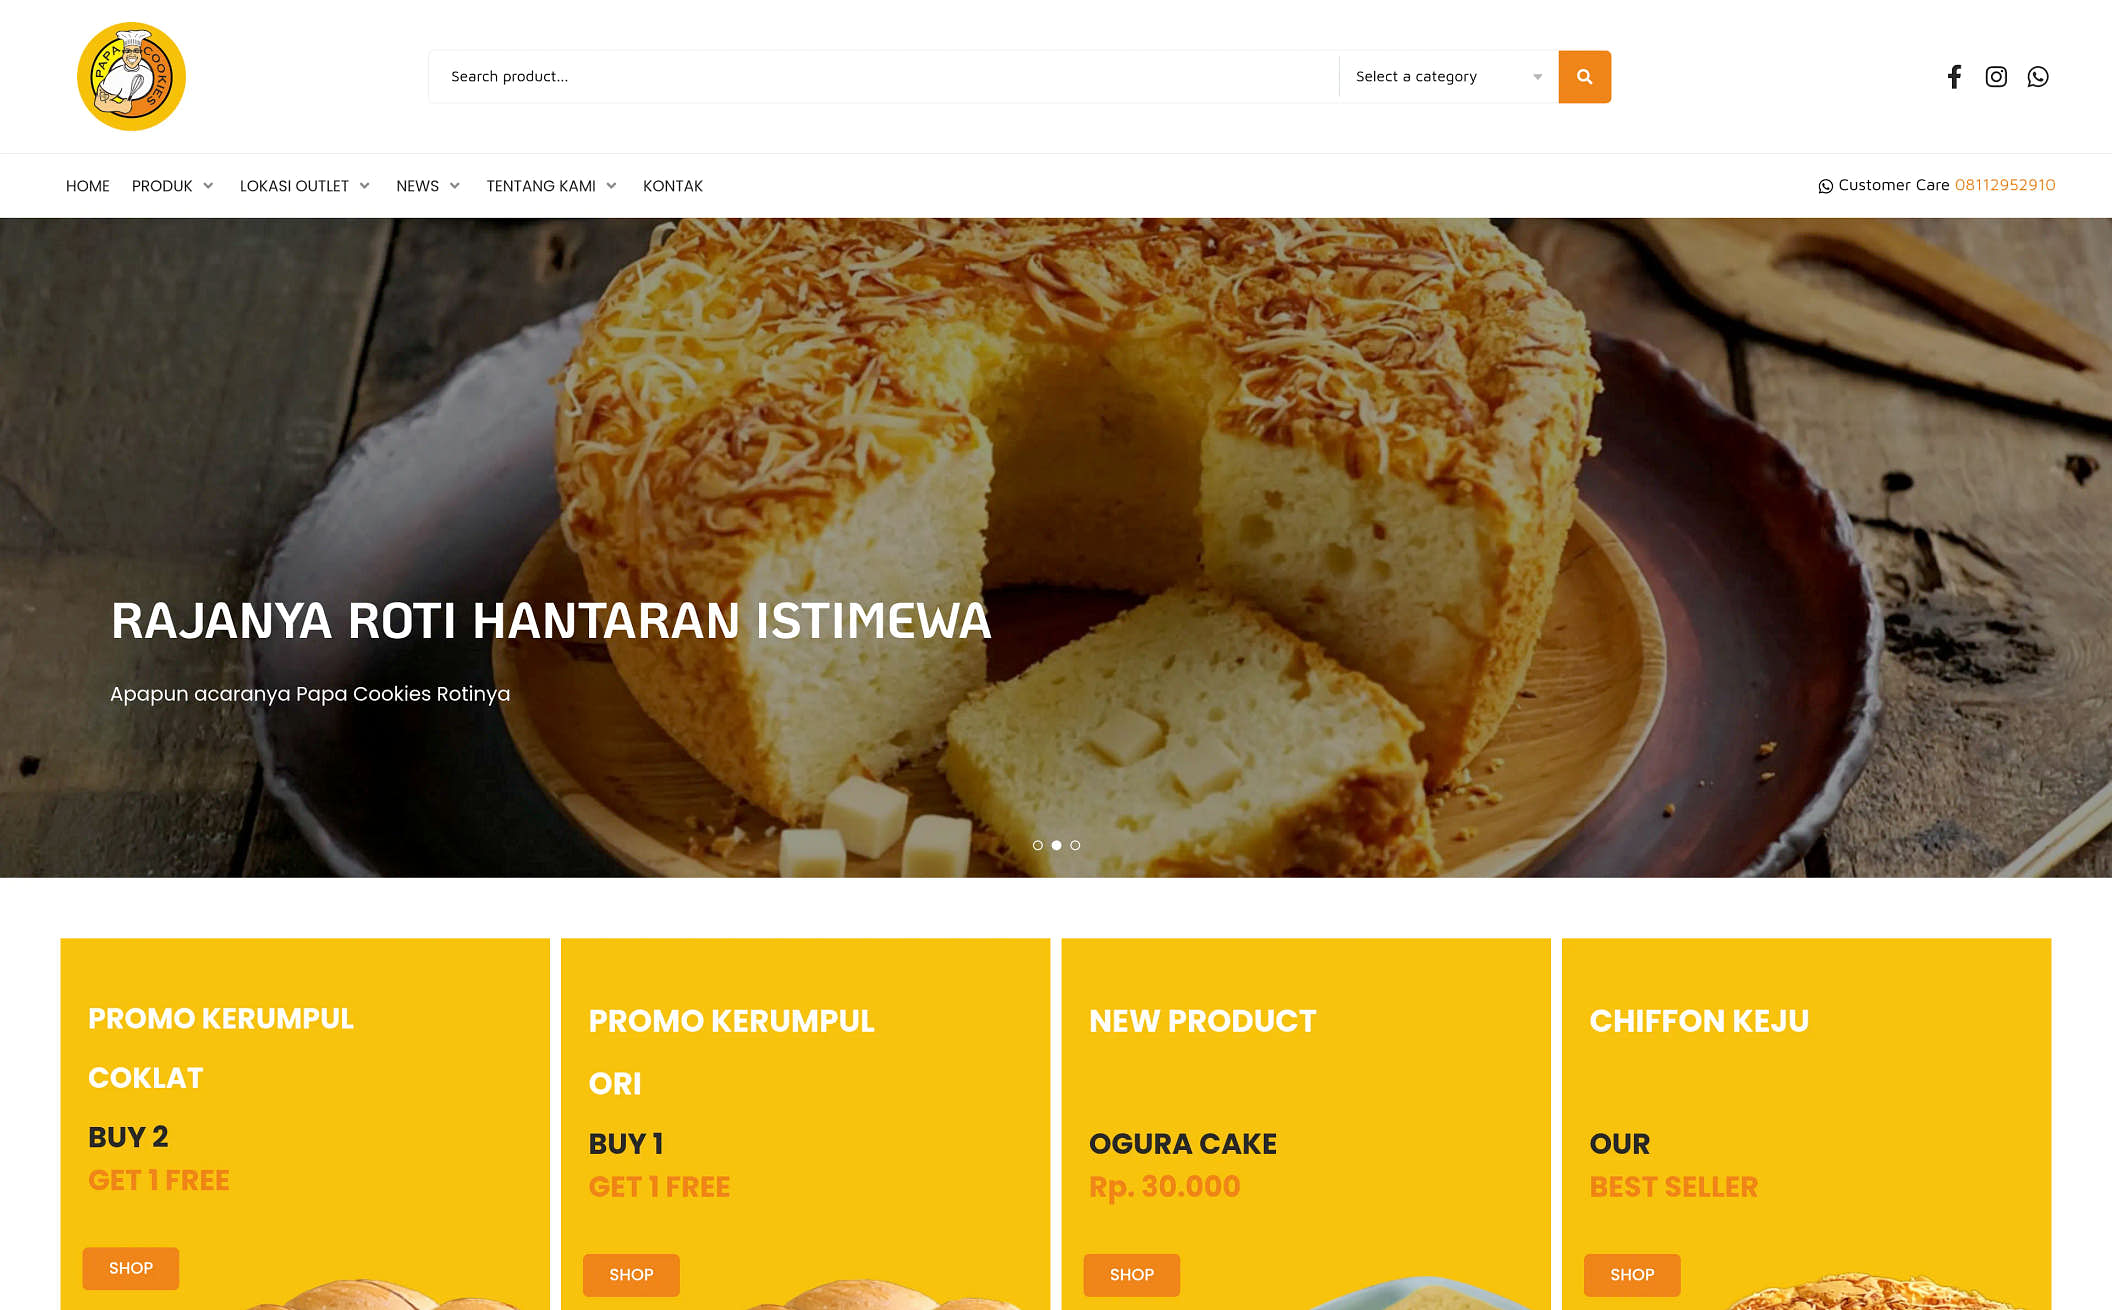The image size is (2112, 1310).
Task: Open the Select a category dropdown
Action: coord(1448,77)
